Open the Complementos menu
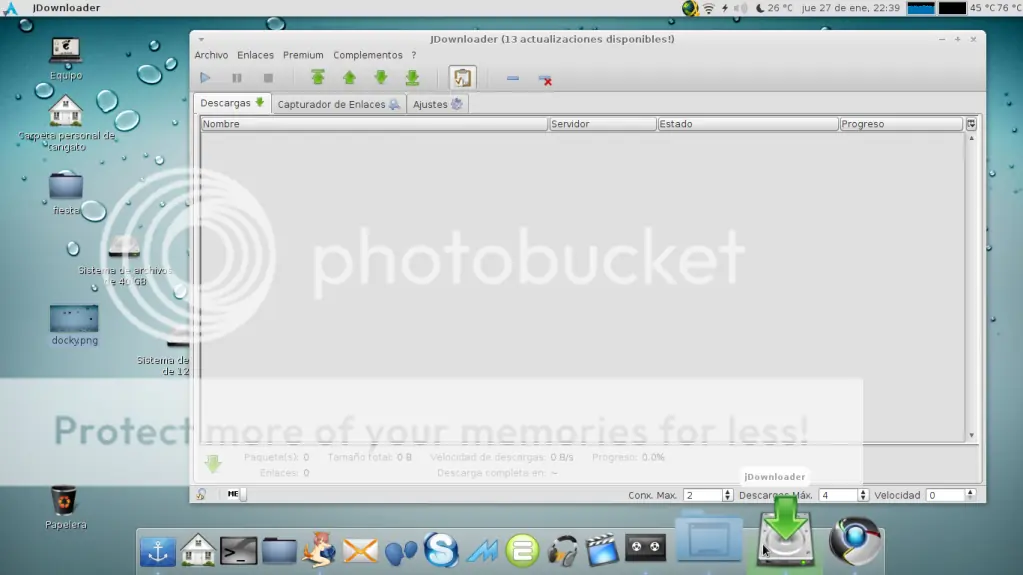Image resolution: width=1023 pixels, height=575 pixels. 368,55
